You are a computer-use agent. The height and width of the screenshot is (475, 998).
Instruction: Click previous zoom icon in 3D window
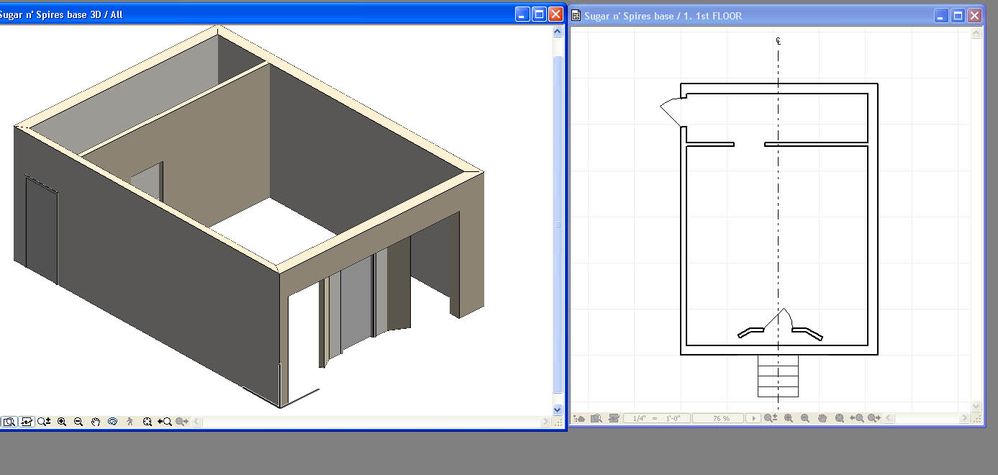[x=165, y=422]
